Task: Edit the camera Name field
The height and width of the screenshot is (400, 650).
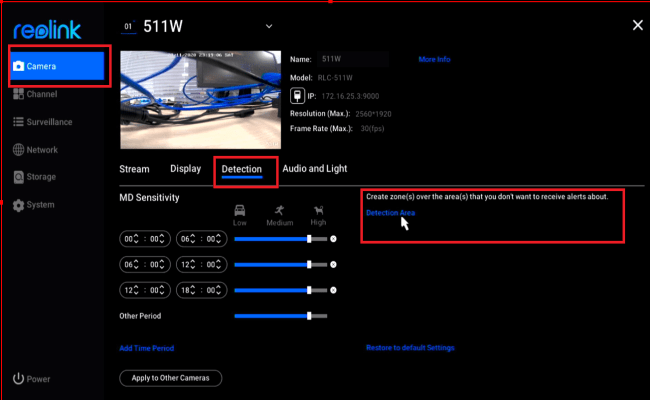Action: coord(353,59)
